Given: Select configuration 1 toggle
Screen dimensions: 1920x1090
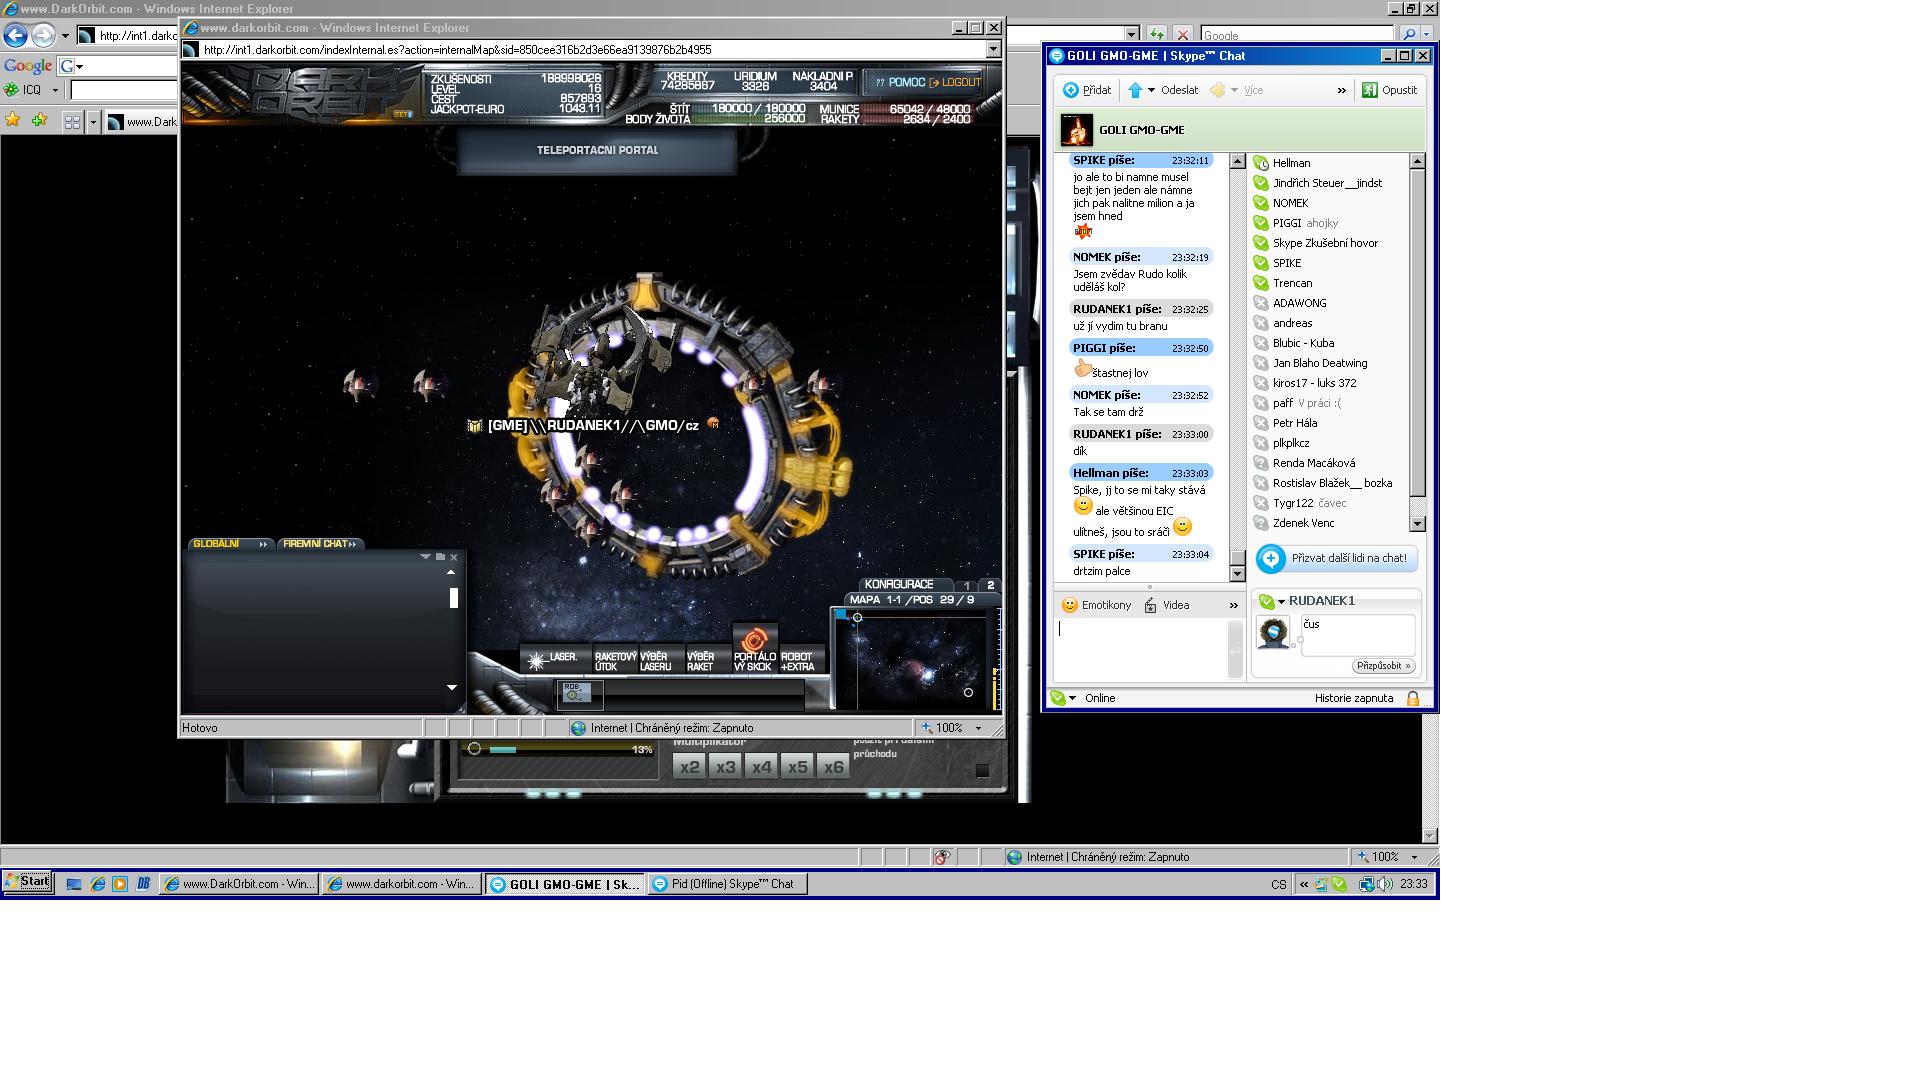Looking at the screenshot, I should coord(966,585).
